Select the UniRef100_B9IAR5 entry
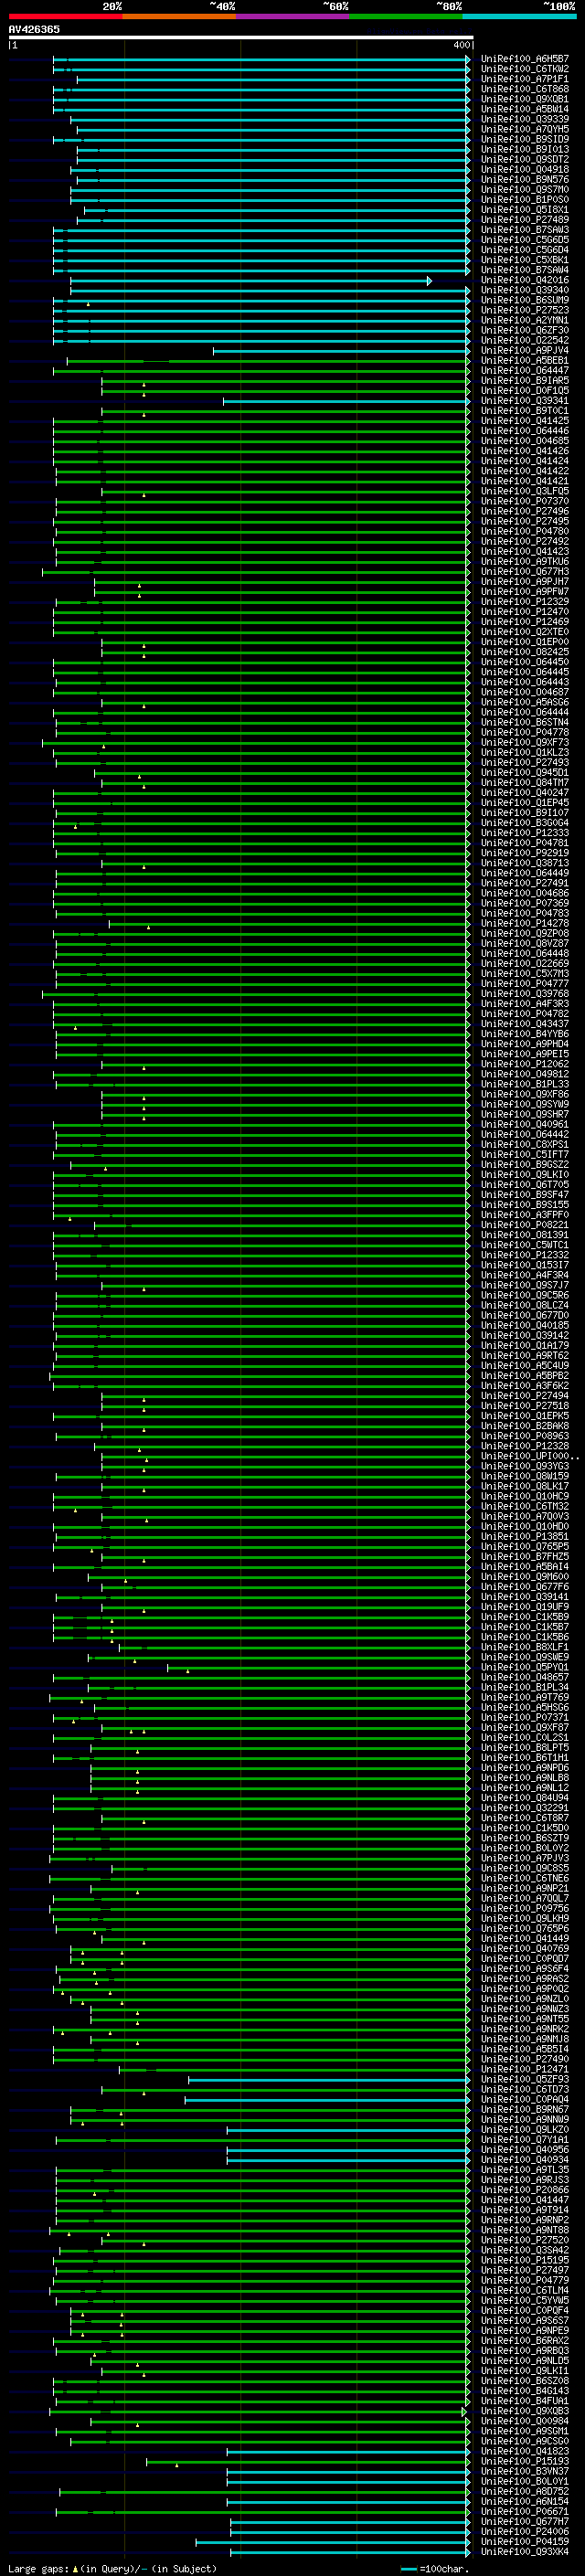Screen dimensions: 585x2576 pyautogui.click(x=525, y=380)
